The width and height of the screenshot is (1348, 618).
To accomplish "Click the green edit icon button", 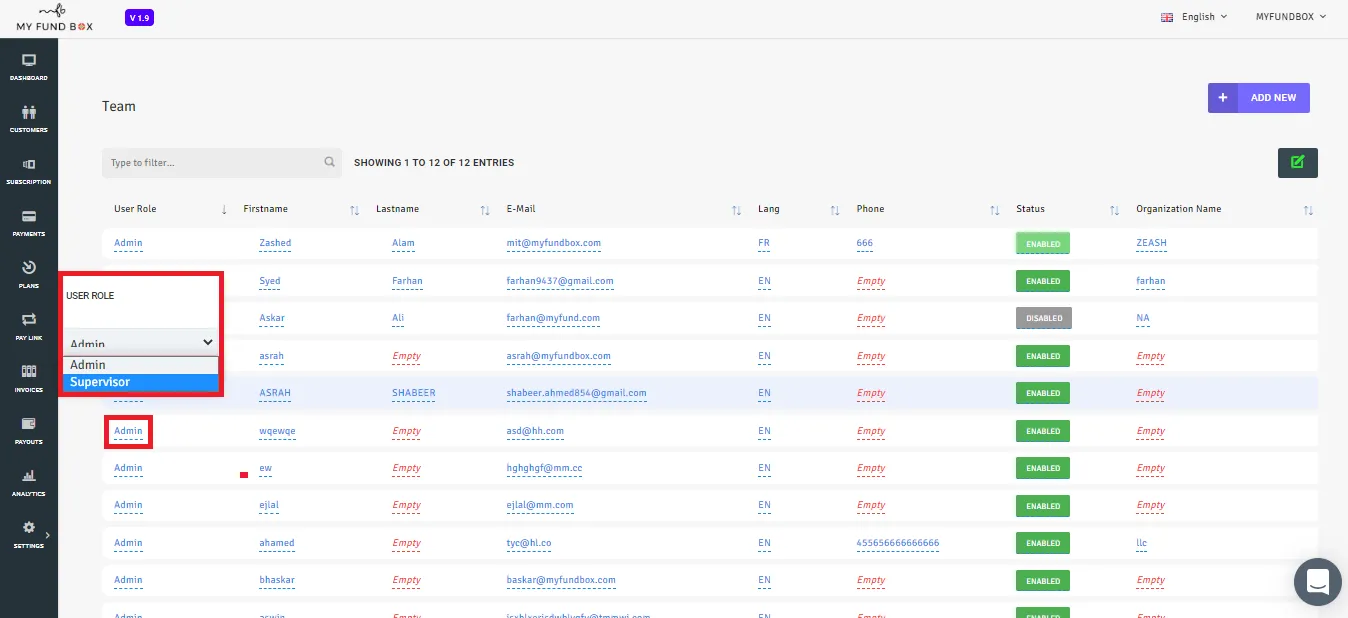I will tap(1298, 162).
